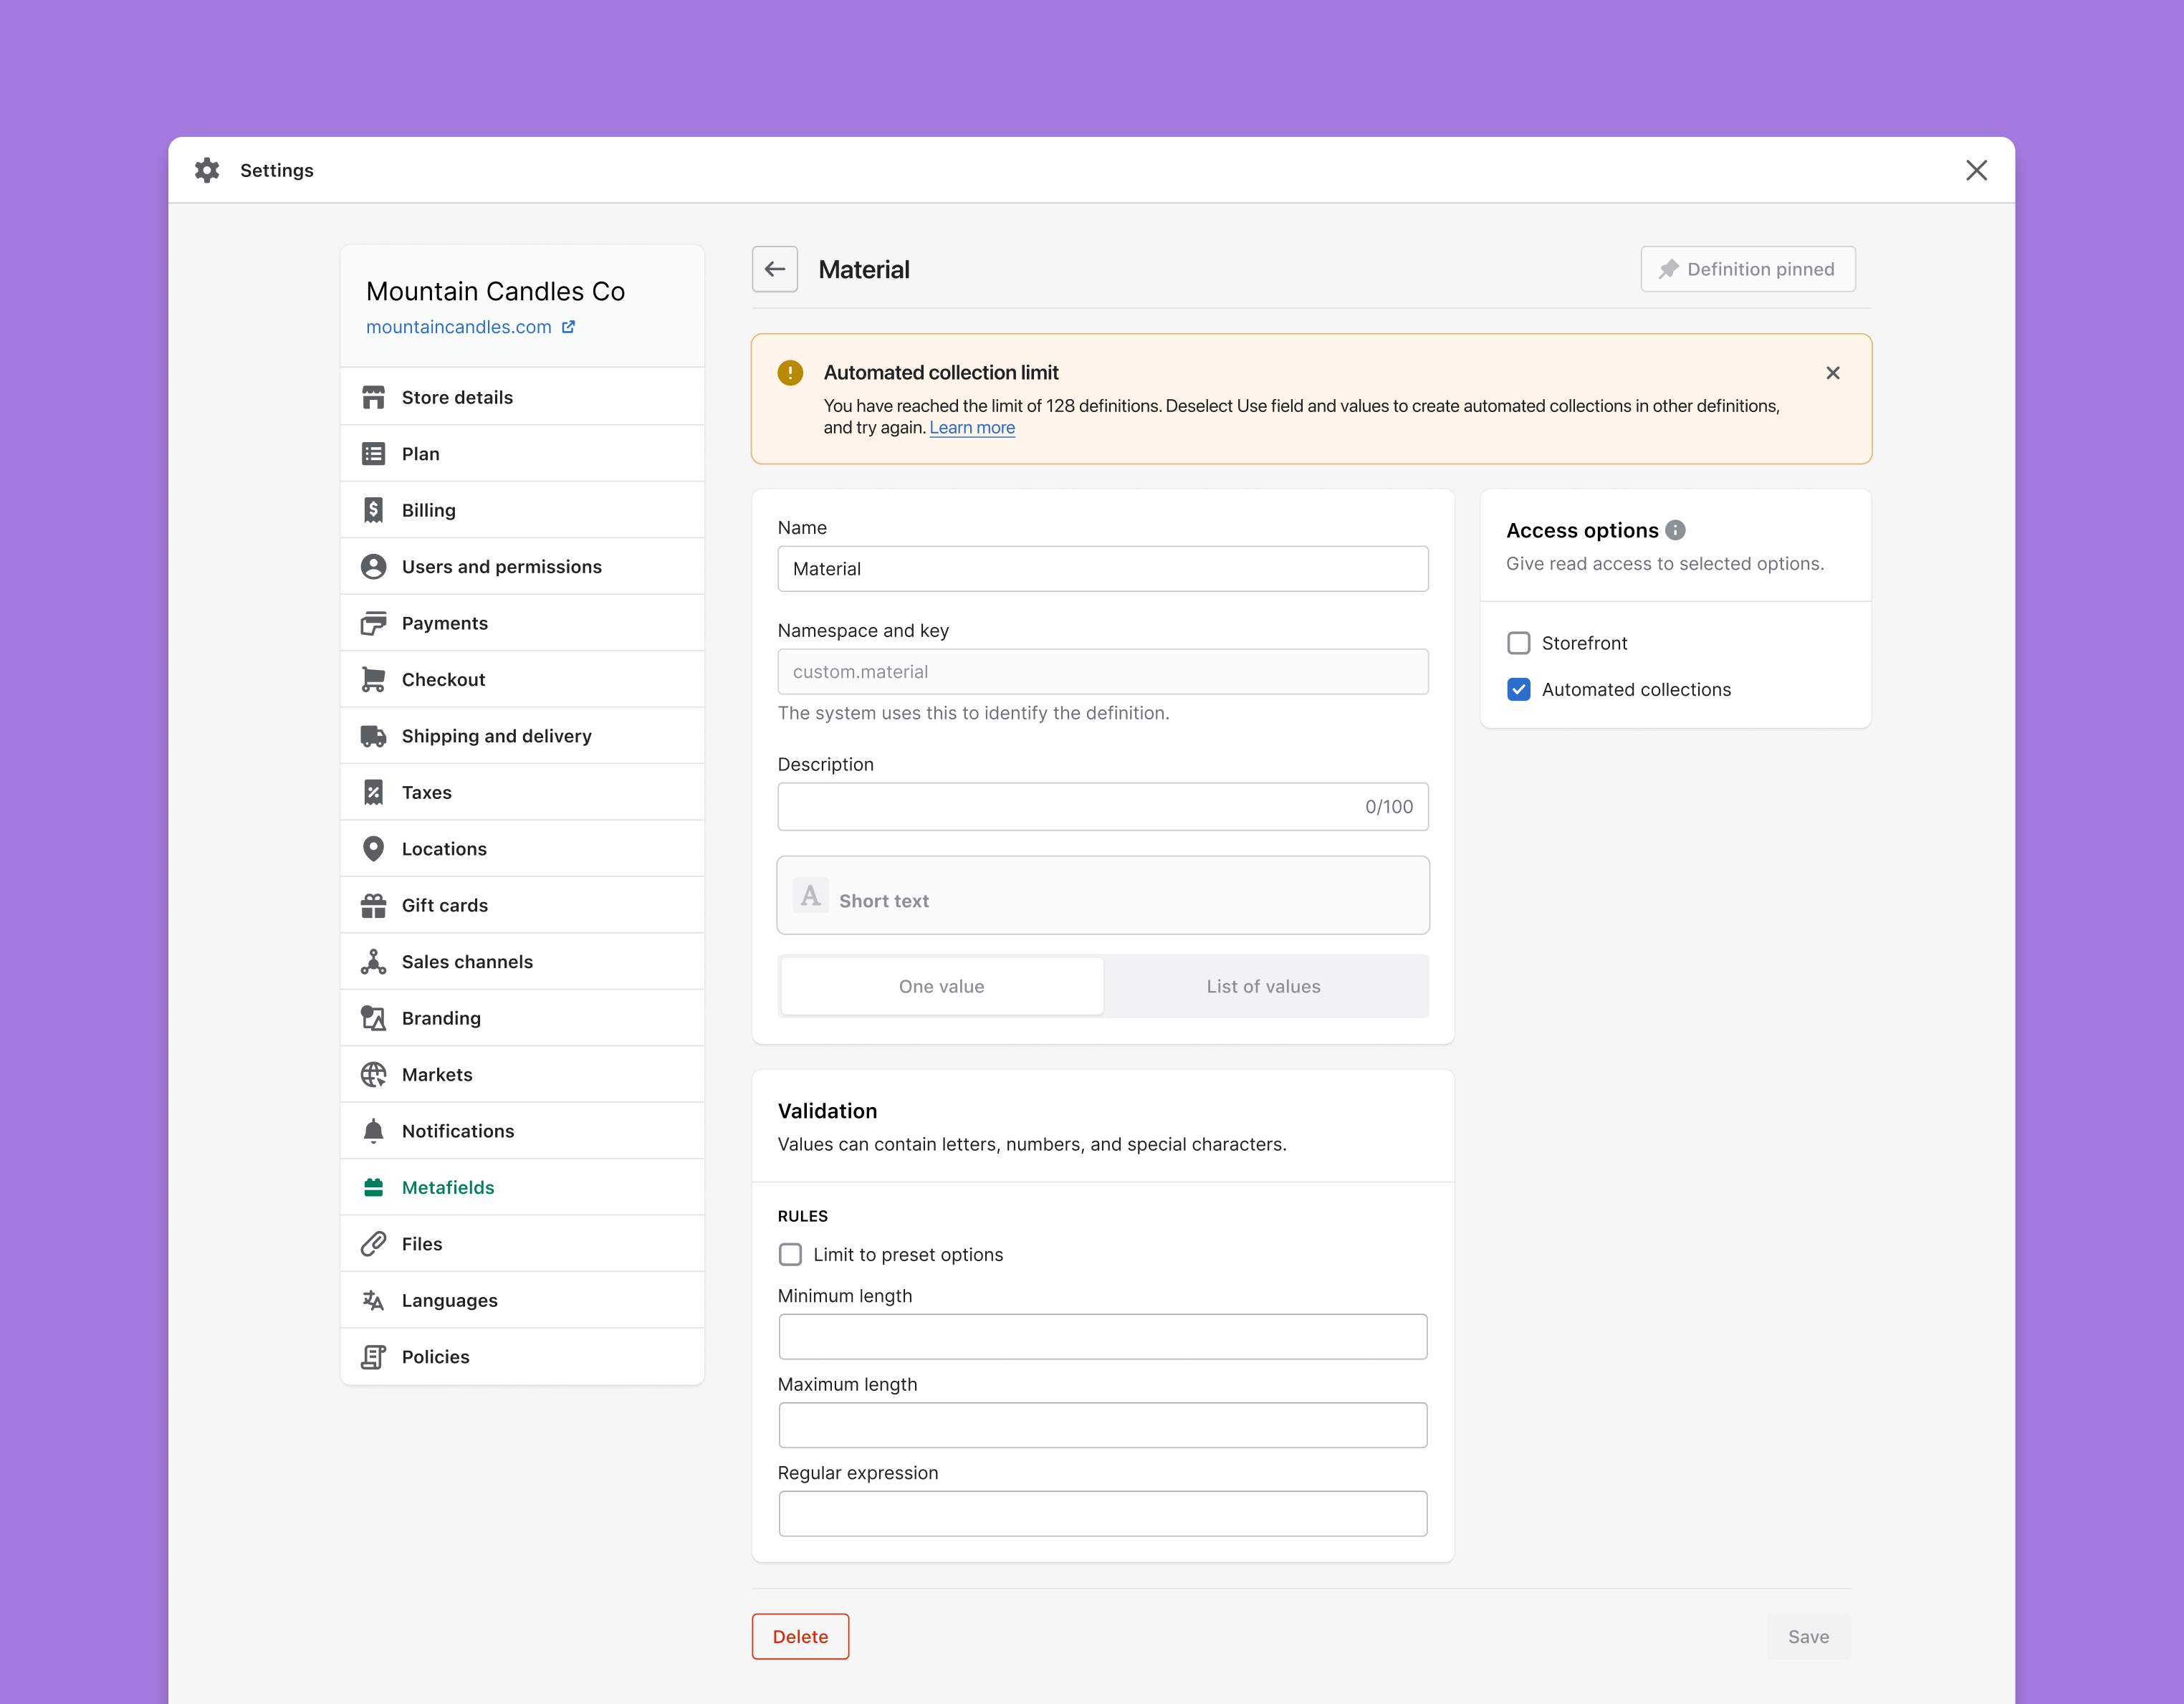The width and height of the screenshot is (2184, 1704).
Task: Open the Plan settings page
Action: [522, 454]
